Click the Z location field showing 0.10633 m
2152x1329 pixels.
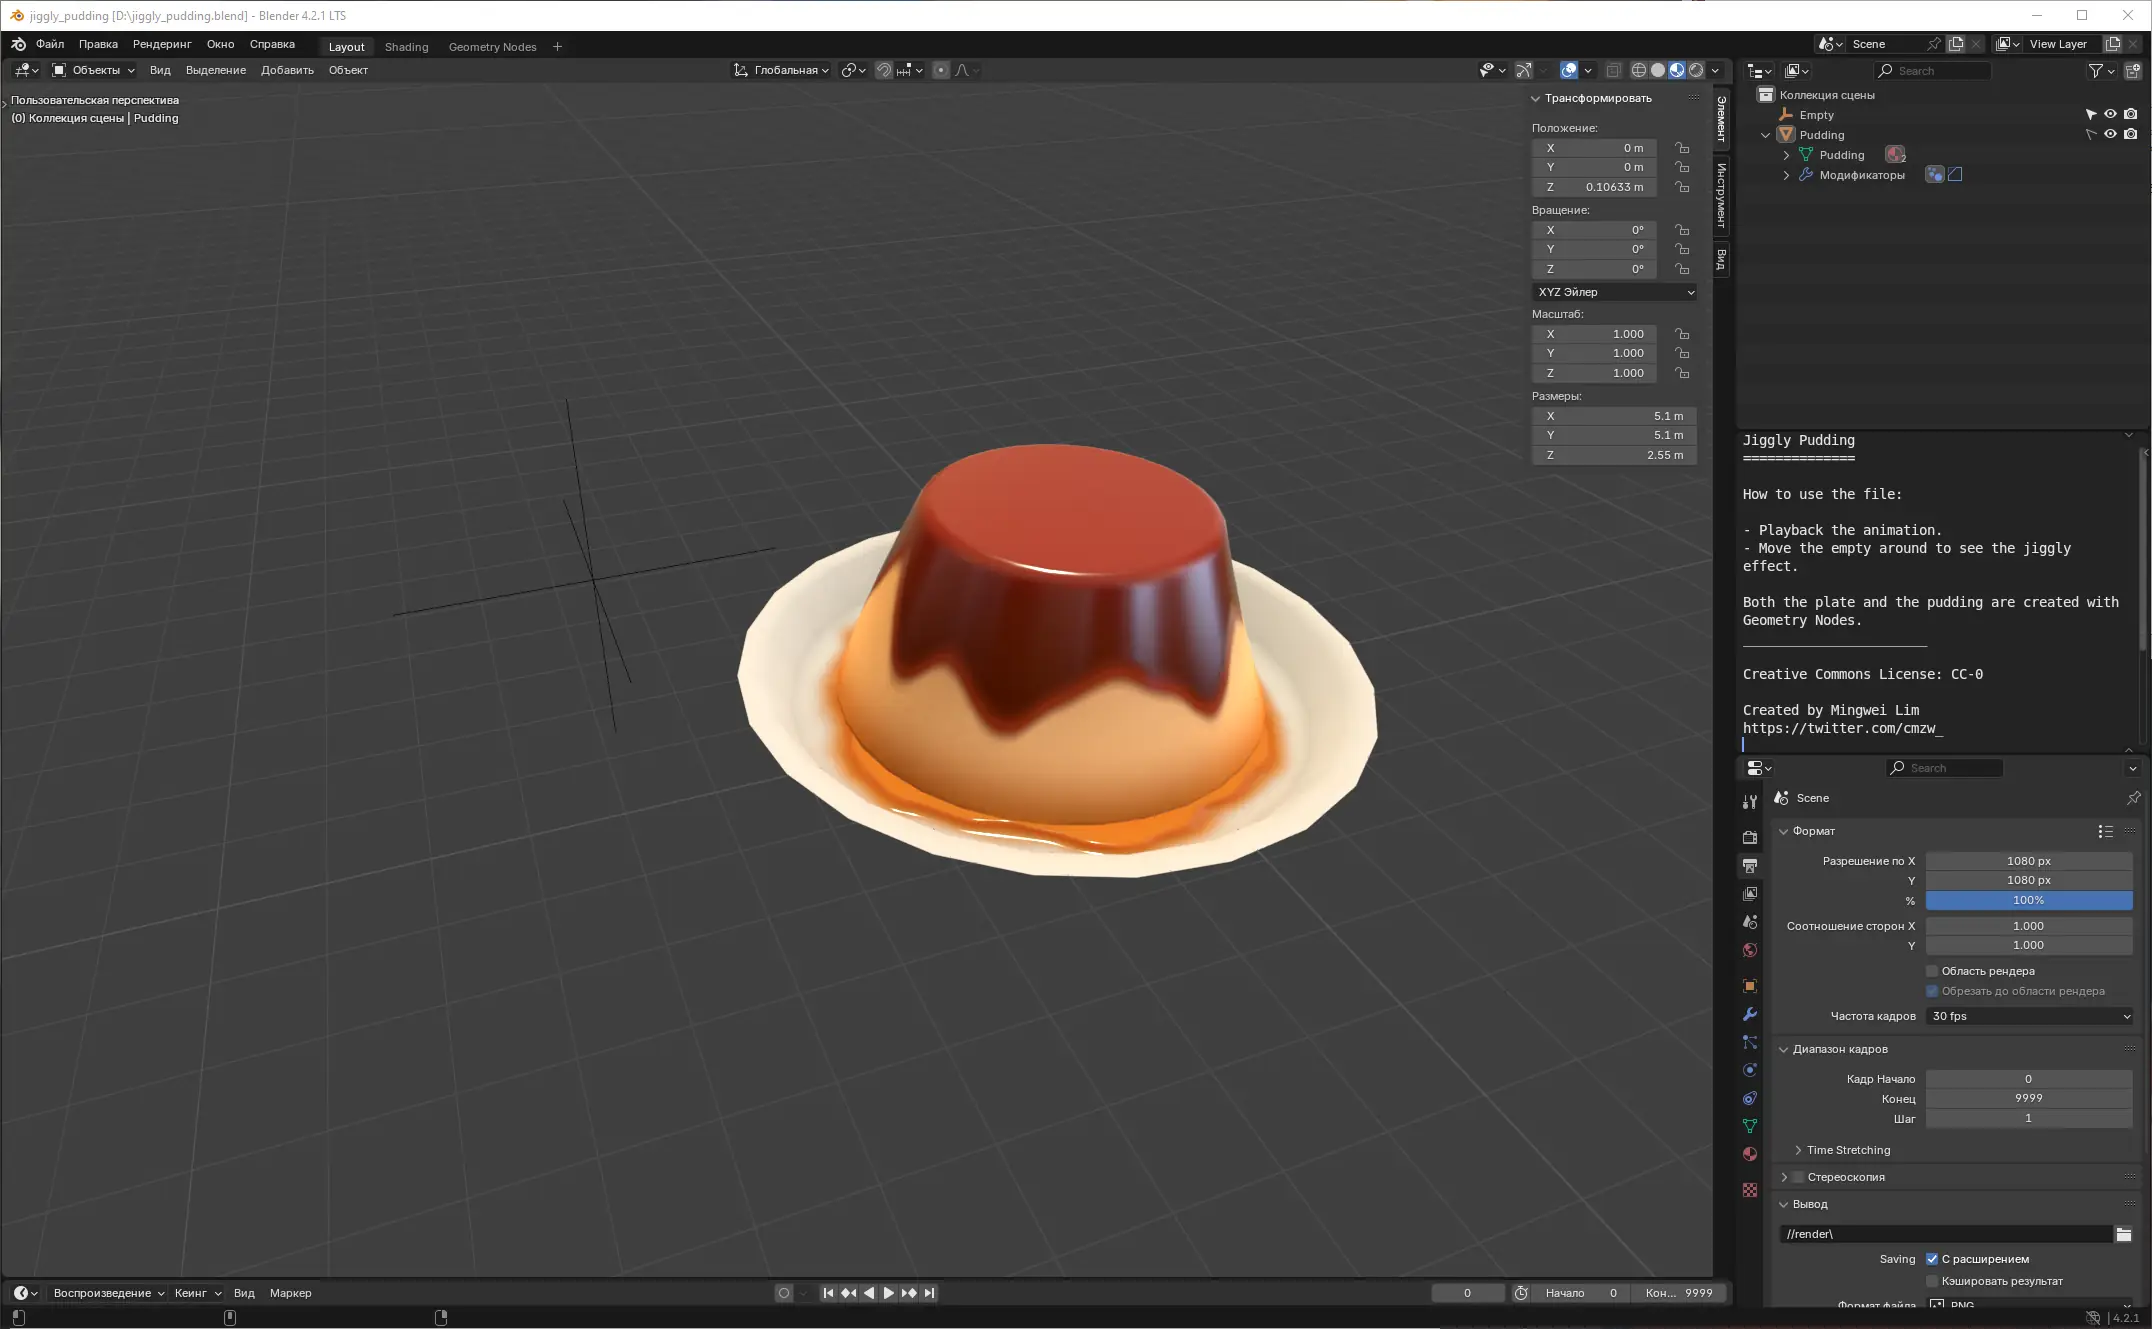pyautogui.click(x=1594, y=187)
